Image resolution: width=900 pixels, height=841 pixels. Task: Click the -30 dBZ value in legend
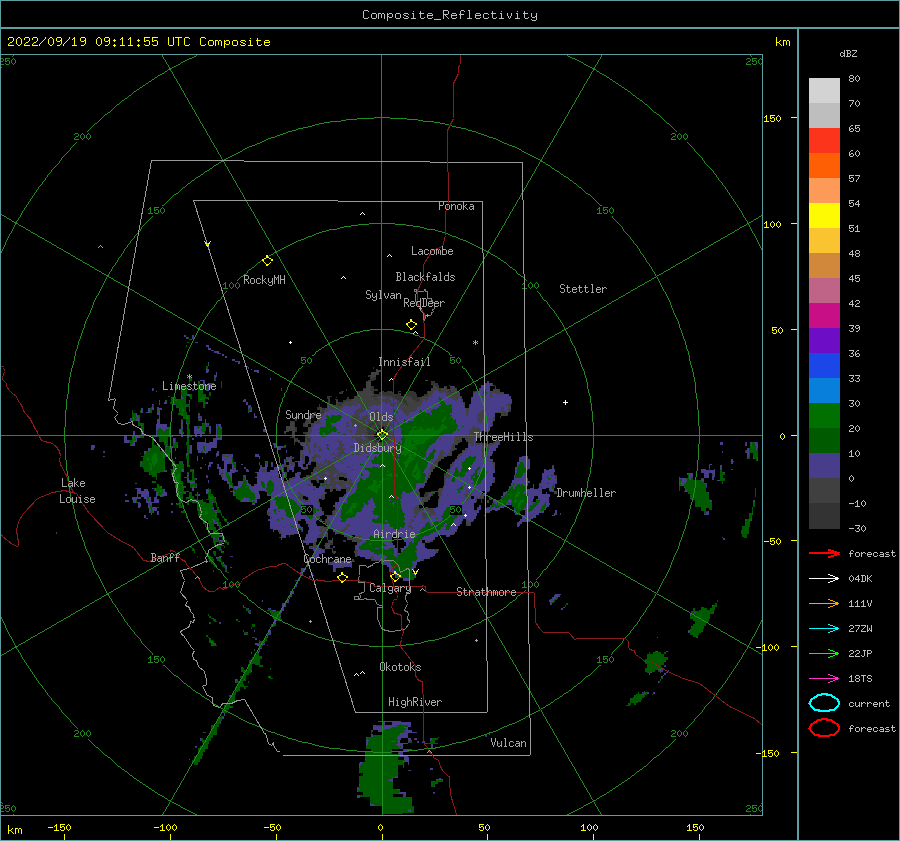point(857,528)
